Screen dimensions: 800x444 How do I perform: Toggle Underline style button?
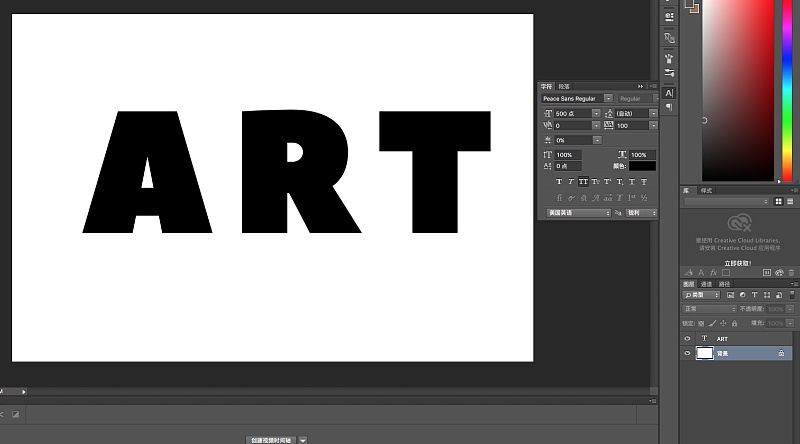pos(632,182)
